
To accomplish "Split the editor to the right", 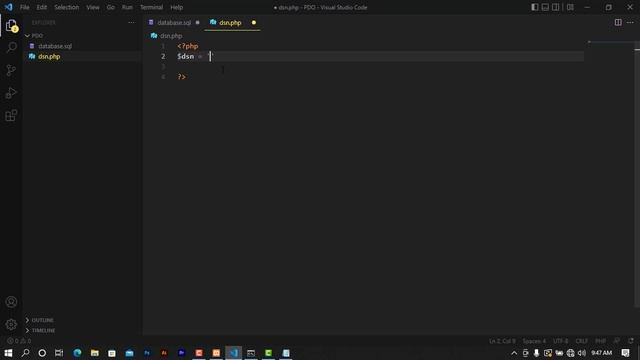I will [618, 22].
